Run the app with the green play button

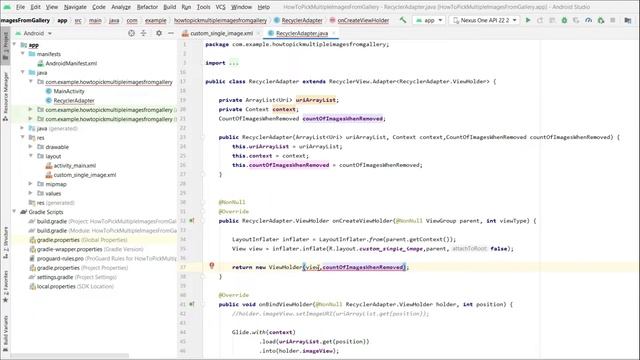[x=528, y=20]
